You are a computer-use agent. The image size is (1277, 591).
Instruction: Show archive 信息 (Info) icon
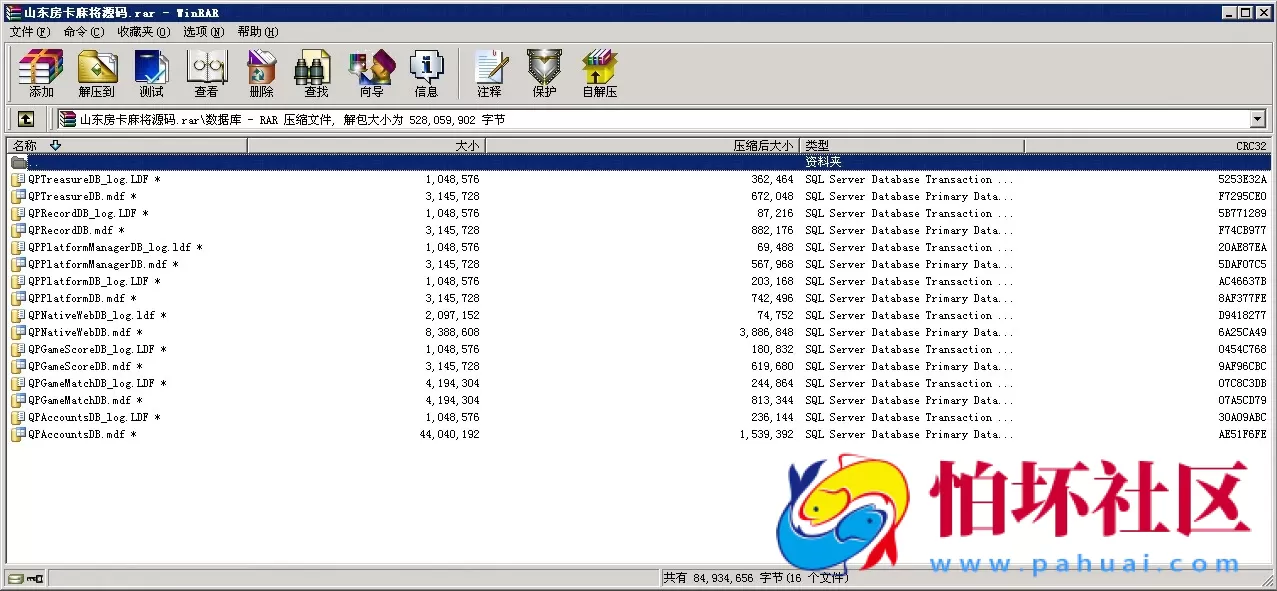(426, 74)
